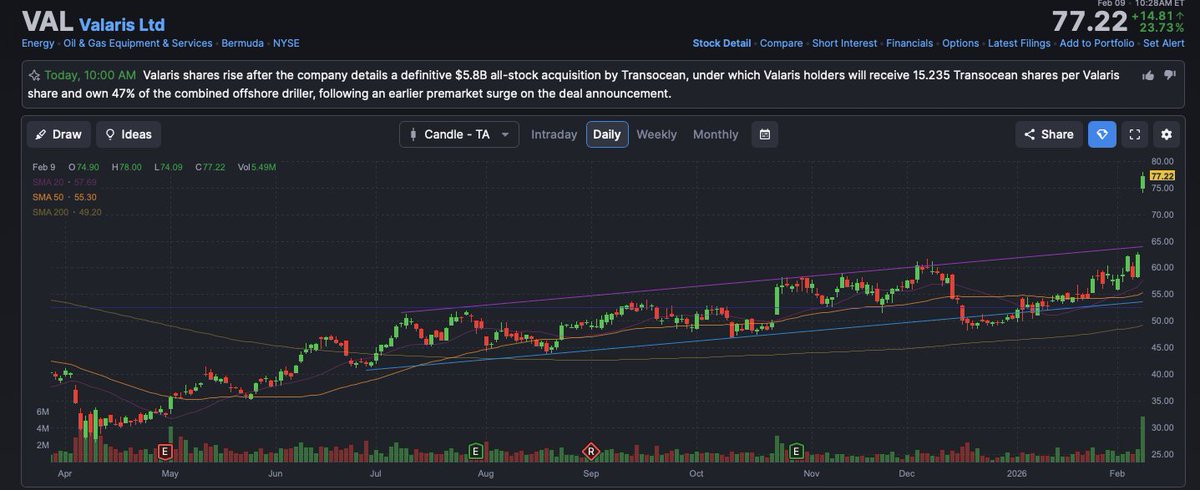Click the tall volume bar at February
This screenshot has height=490, width=1200.
(1142, 440)
